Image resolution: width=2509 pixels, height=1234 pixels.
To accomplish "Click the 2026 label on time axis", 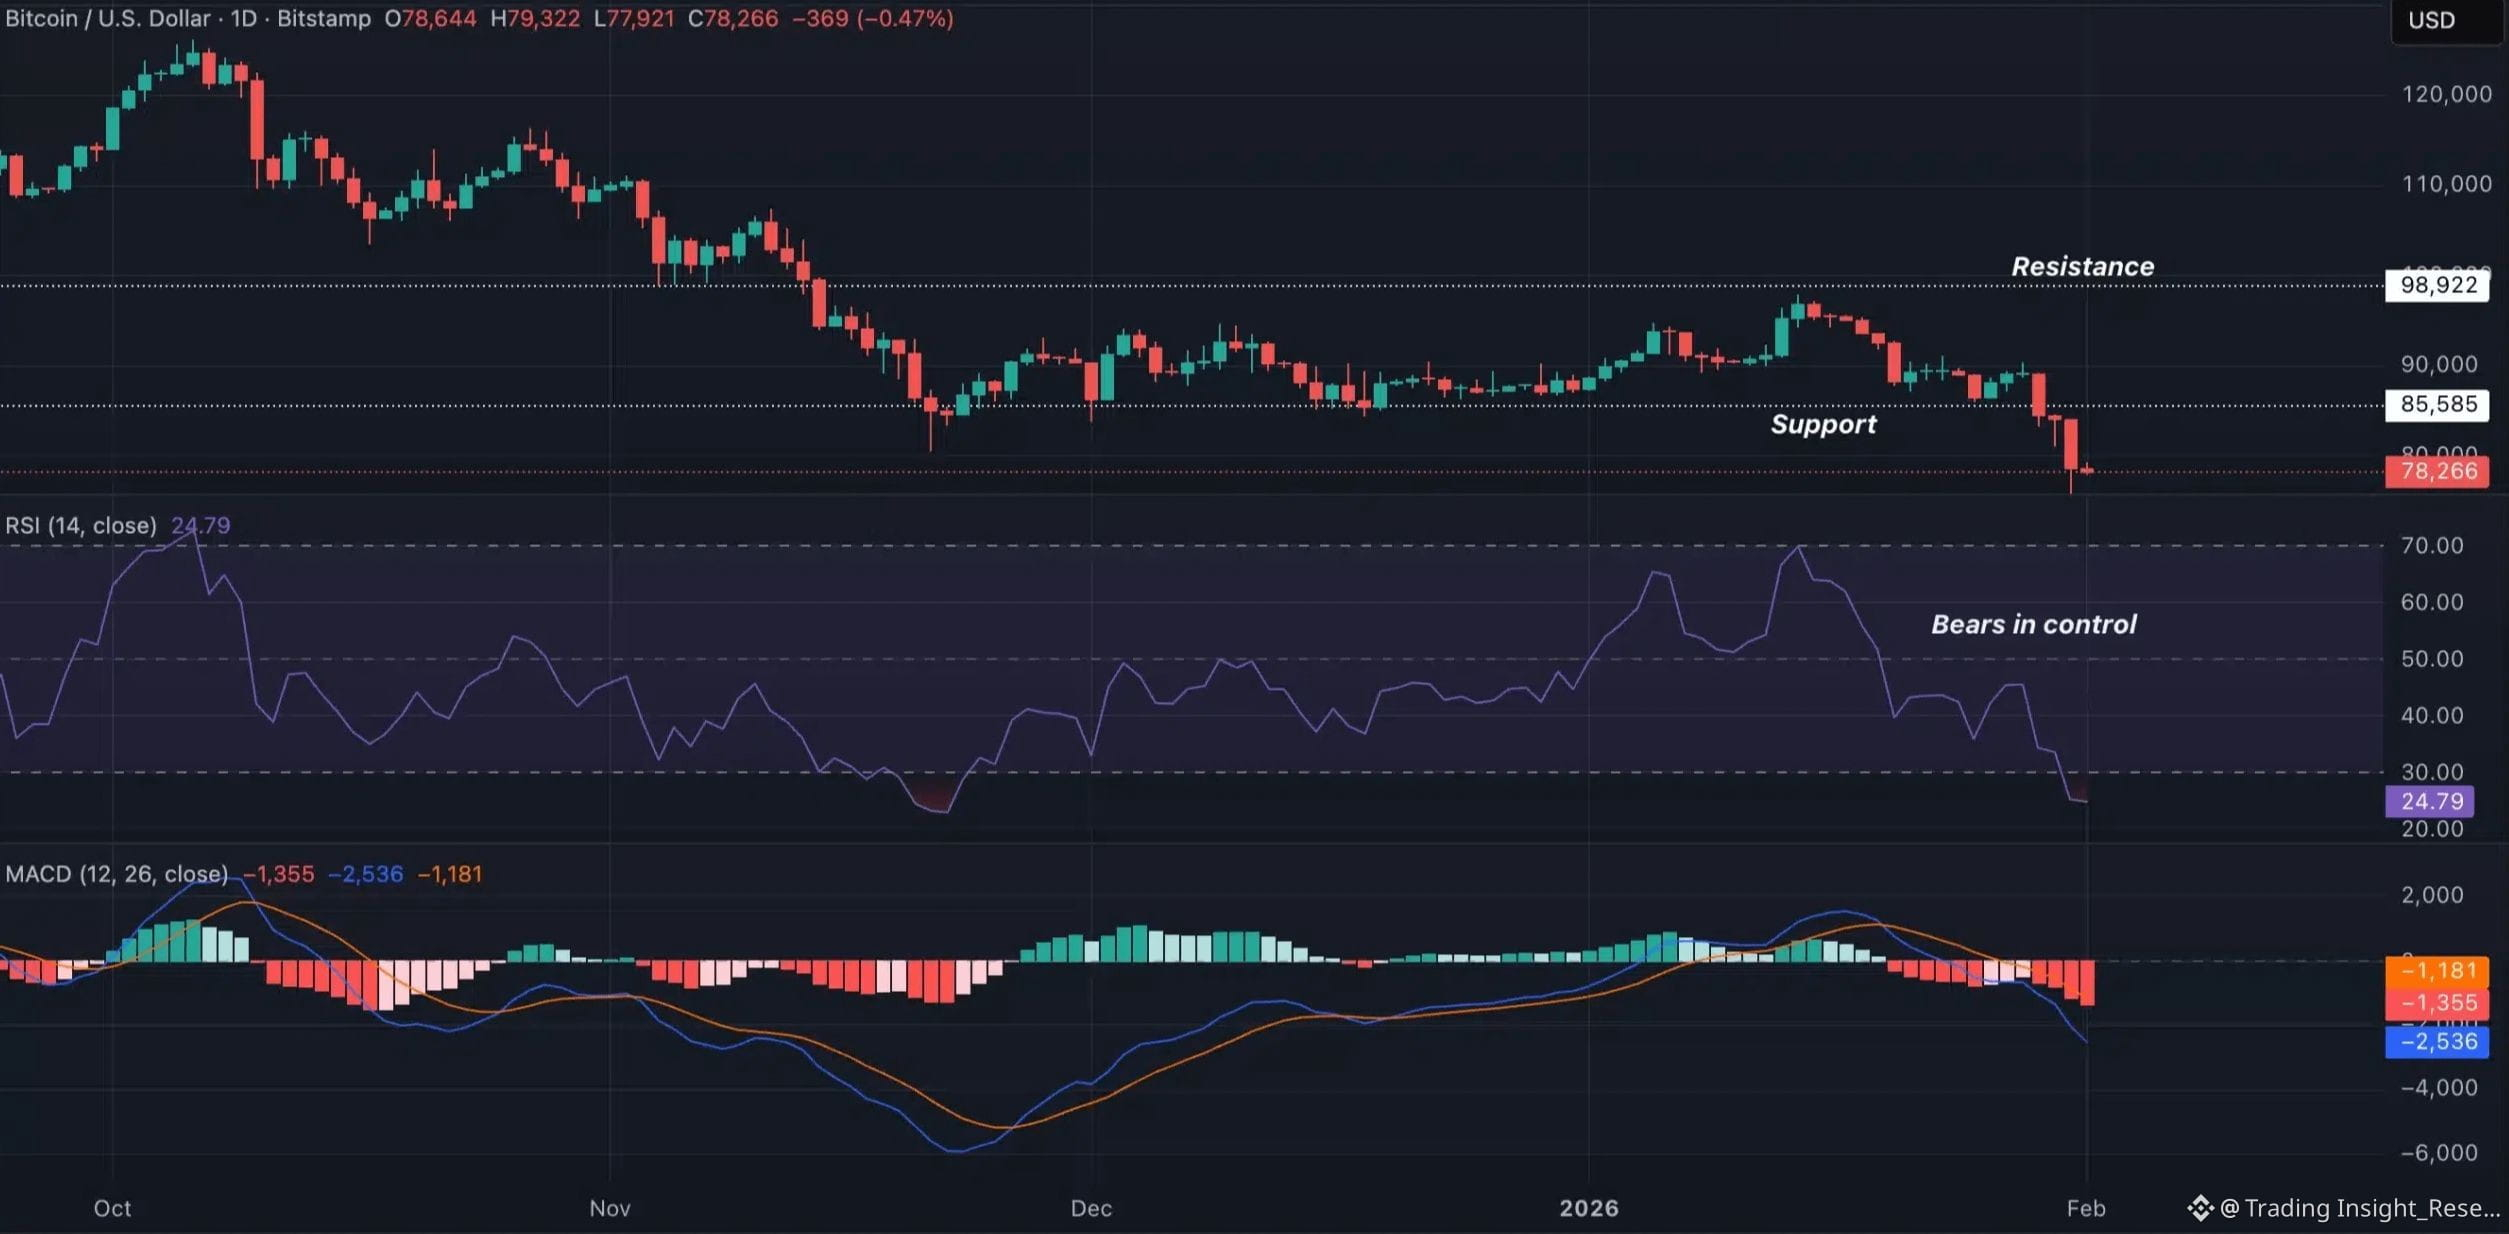I will (1588, 1208).
